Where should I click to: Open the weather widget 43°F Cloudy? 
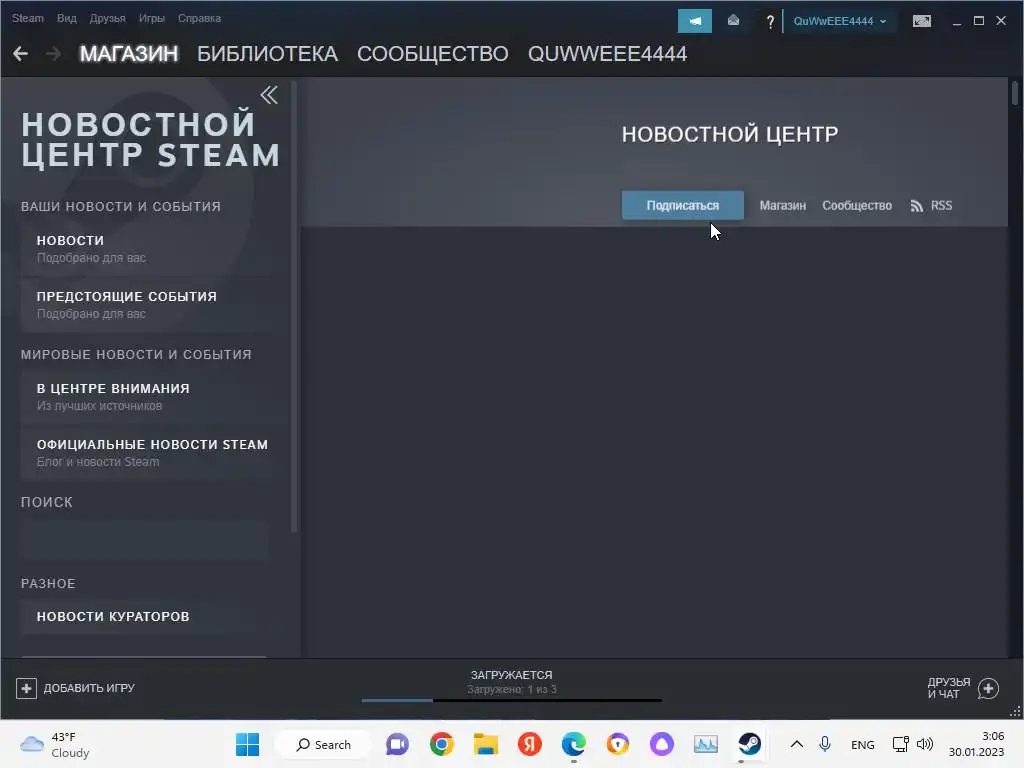pyautogui.click(x=55, y=744)
